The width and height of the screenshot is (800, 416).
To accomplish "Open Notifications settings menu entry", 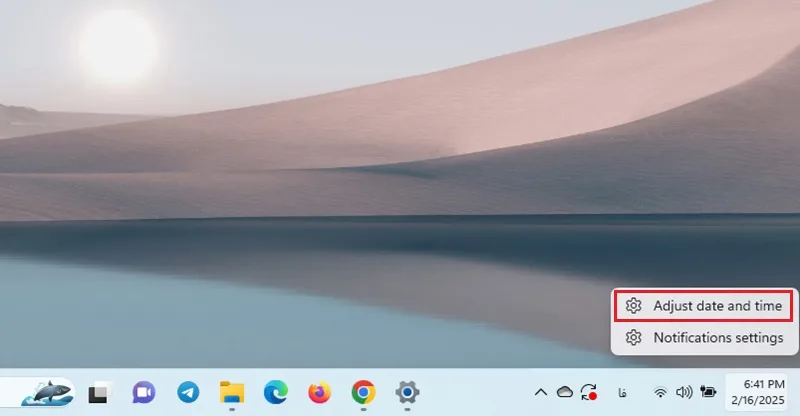I will point(704,337).
